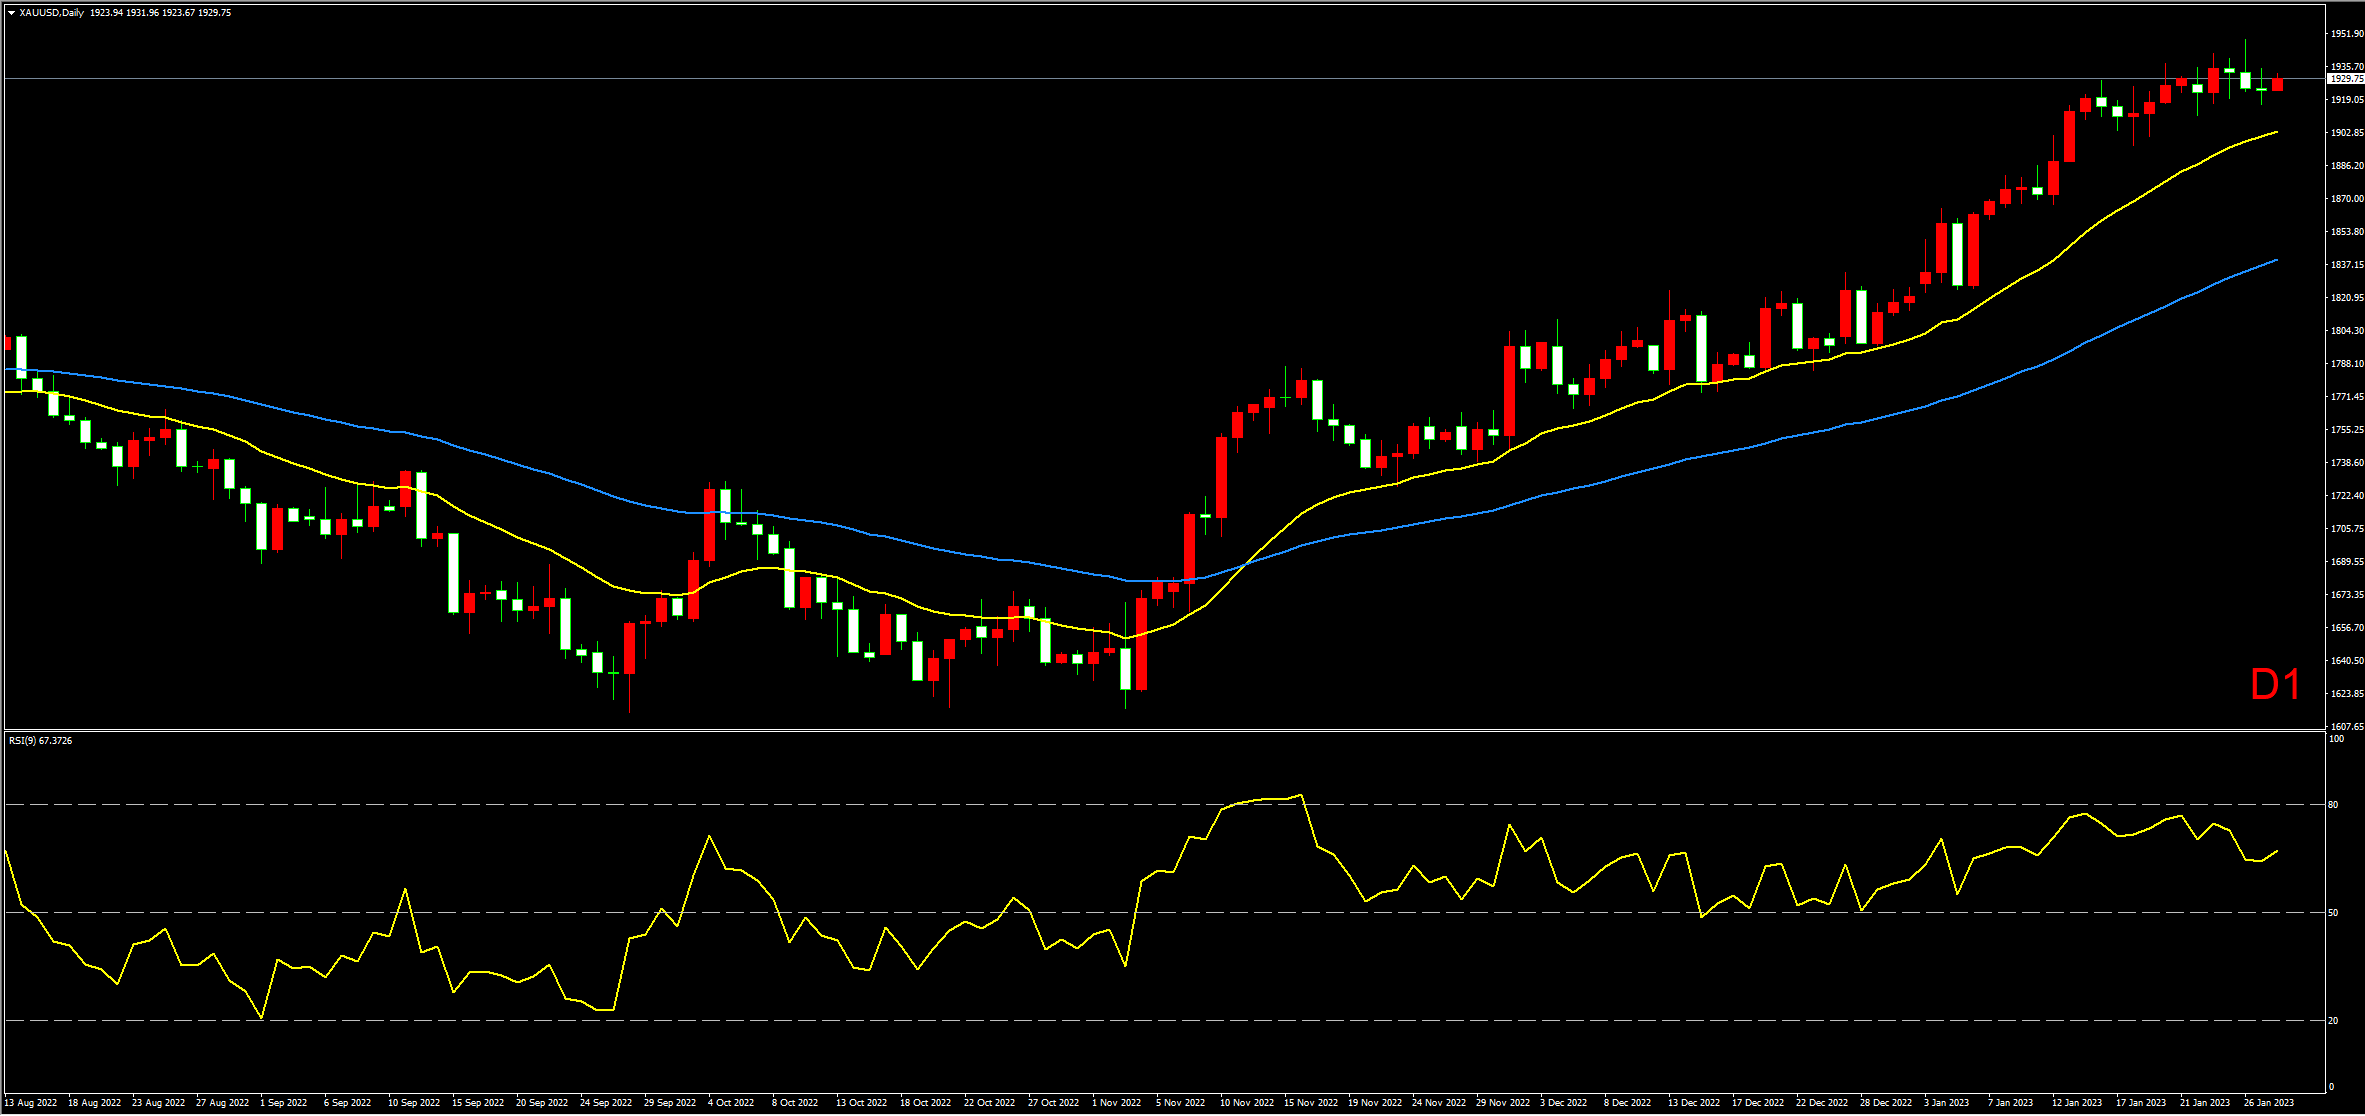This screenshot has height=1116, width=2365.
Task: Click the 1788.10 price scale label
Action: [x=2347, y=364]
